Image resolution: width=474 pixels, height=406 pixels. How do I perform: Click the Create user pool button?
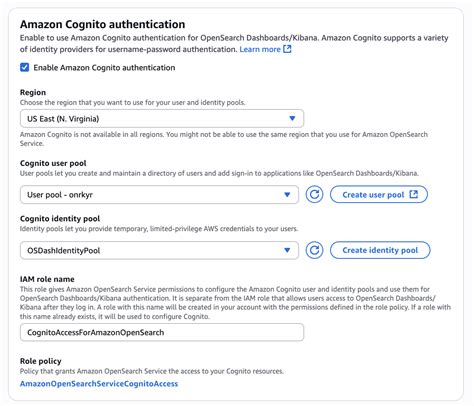(x=379, y=195)
